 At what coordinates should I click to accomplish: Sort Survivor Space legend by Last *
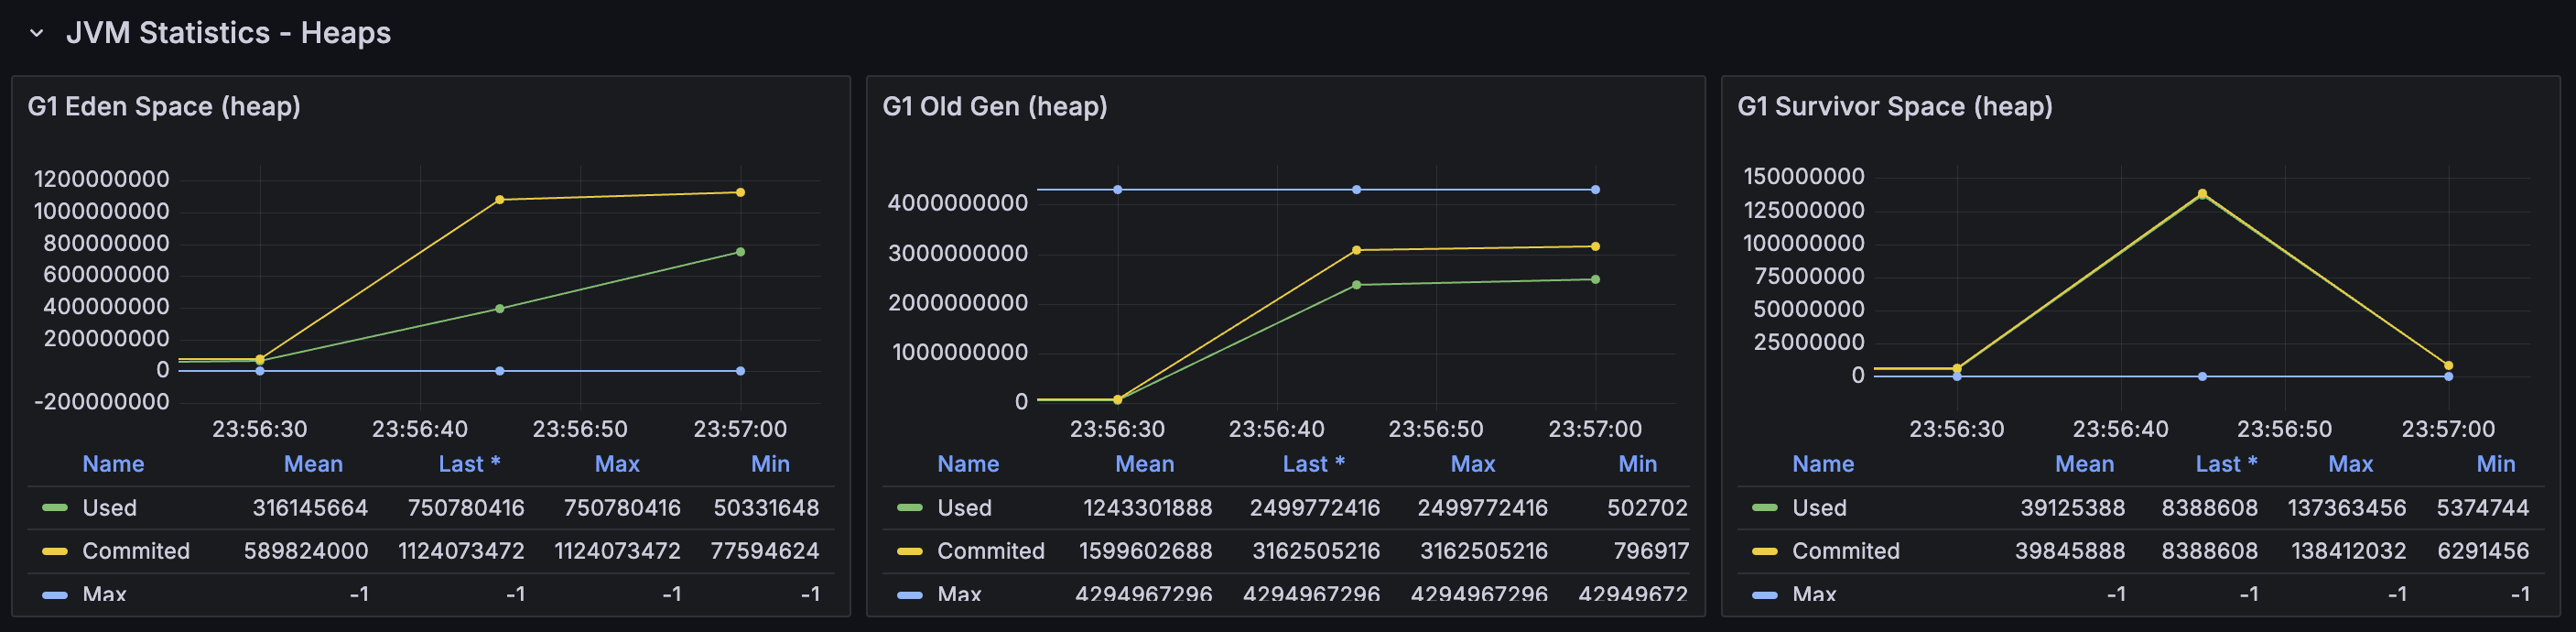[2226, 464]
